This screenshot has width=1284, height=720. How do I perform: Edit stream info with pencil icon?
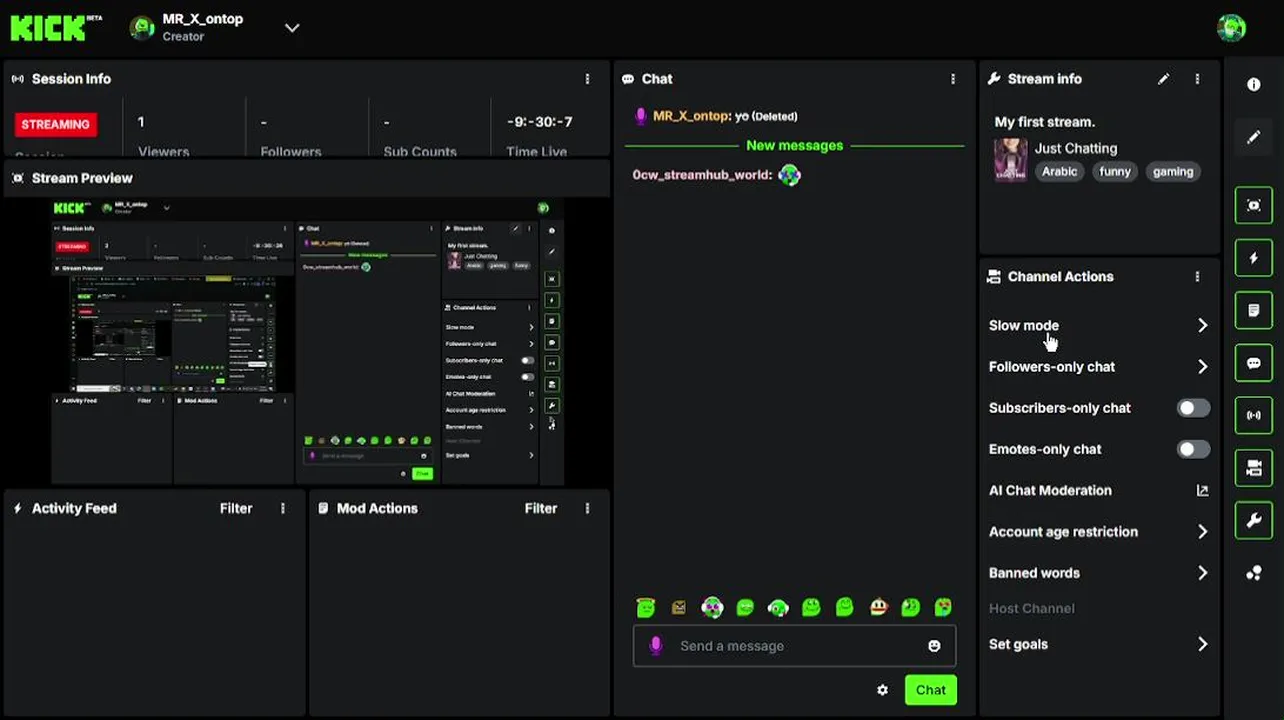coord(1163,79)
